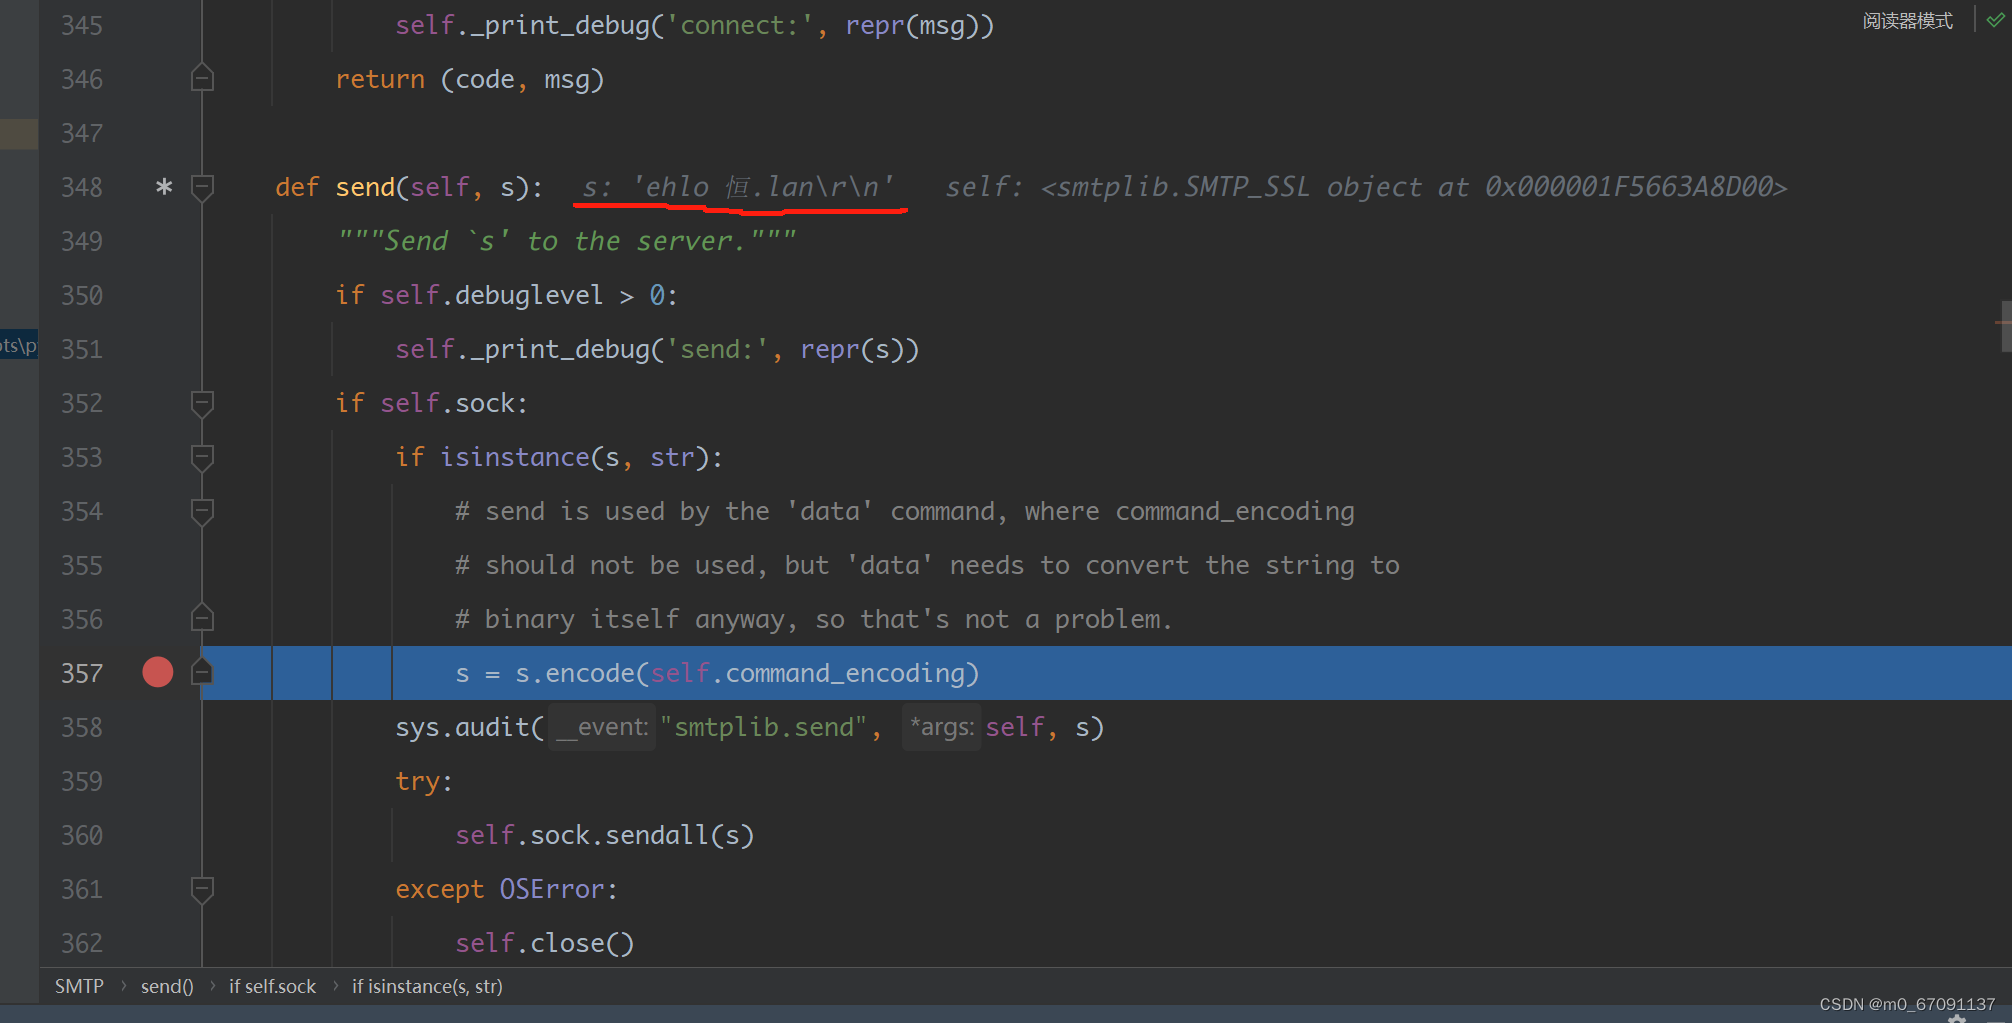The height and width of the screenshot is (1023, 2012).
Task: Collapse the isinstance block via line 353 arrow
Action: click(202, 457)
